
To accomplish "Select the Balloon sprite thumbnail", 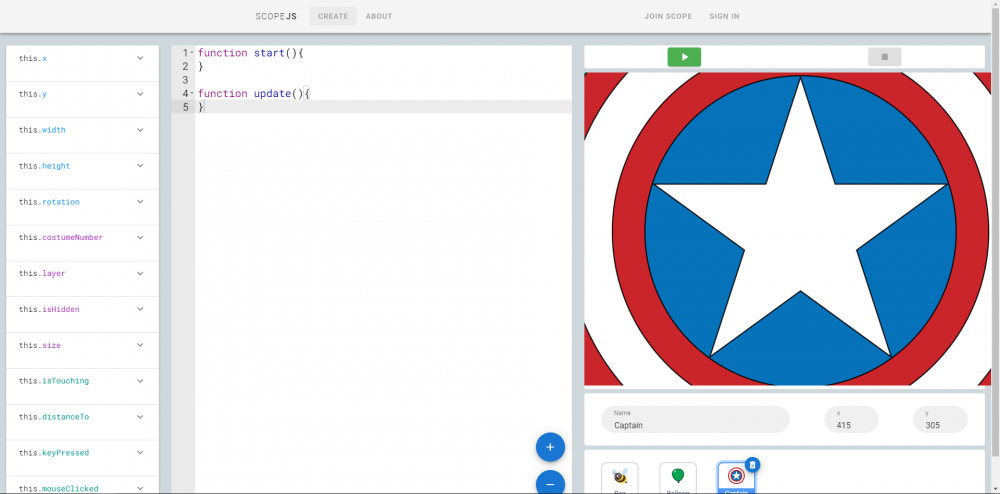I will click(x=678, y=477).
